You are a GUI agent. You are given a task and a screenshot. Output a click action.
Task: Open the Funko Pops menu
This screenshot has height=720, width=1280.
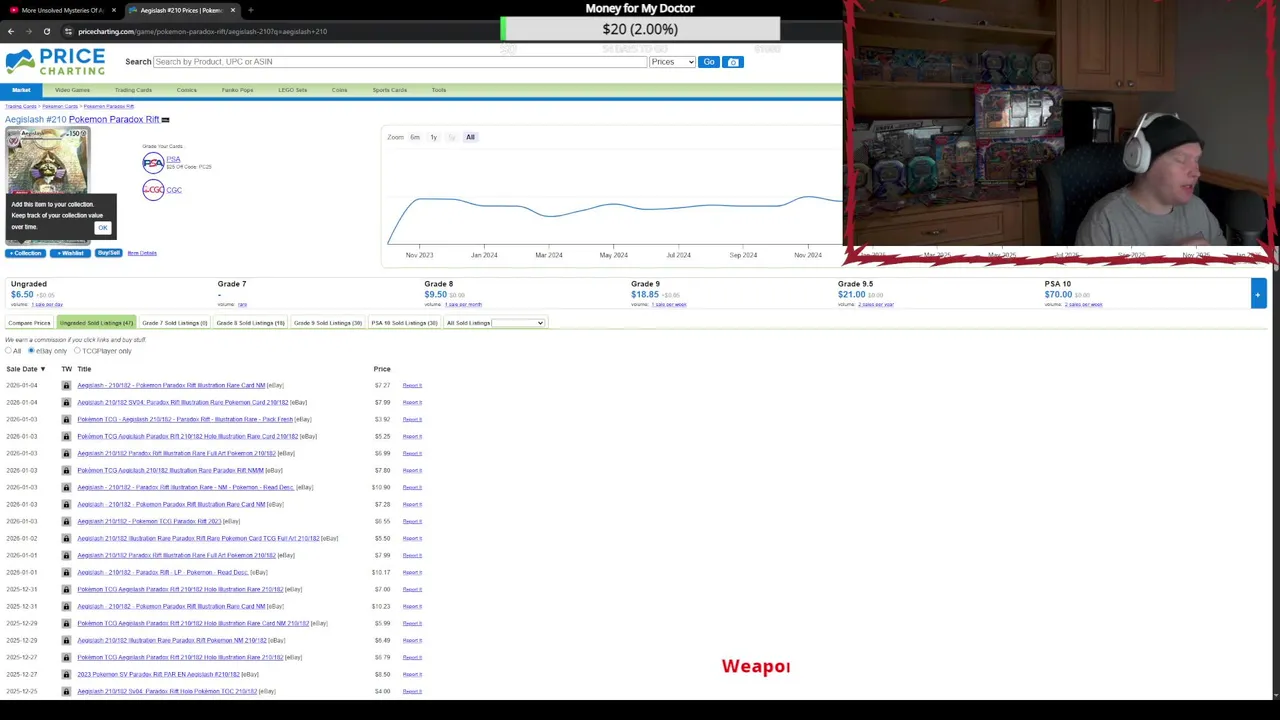coord(237,90)
